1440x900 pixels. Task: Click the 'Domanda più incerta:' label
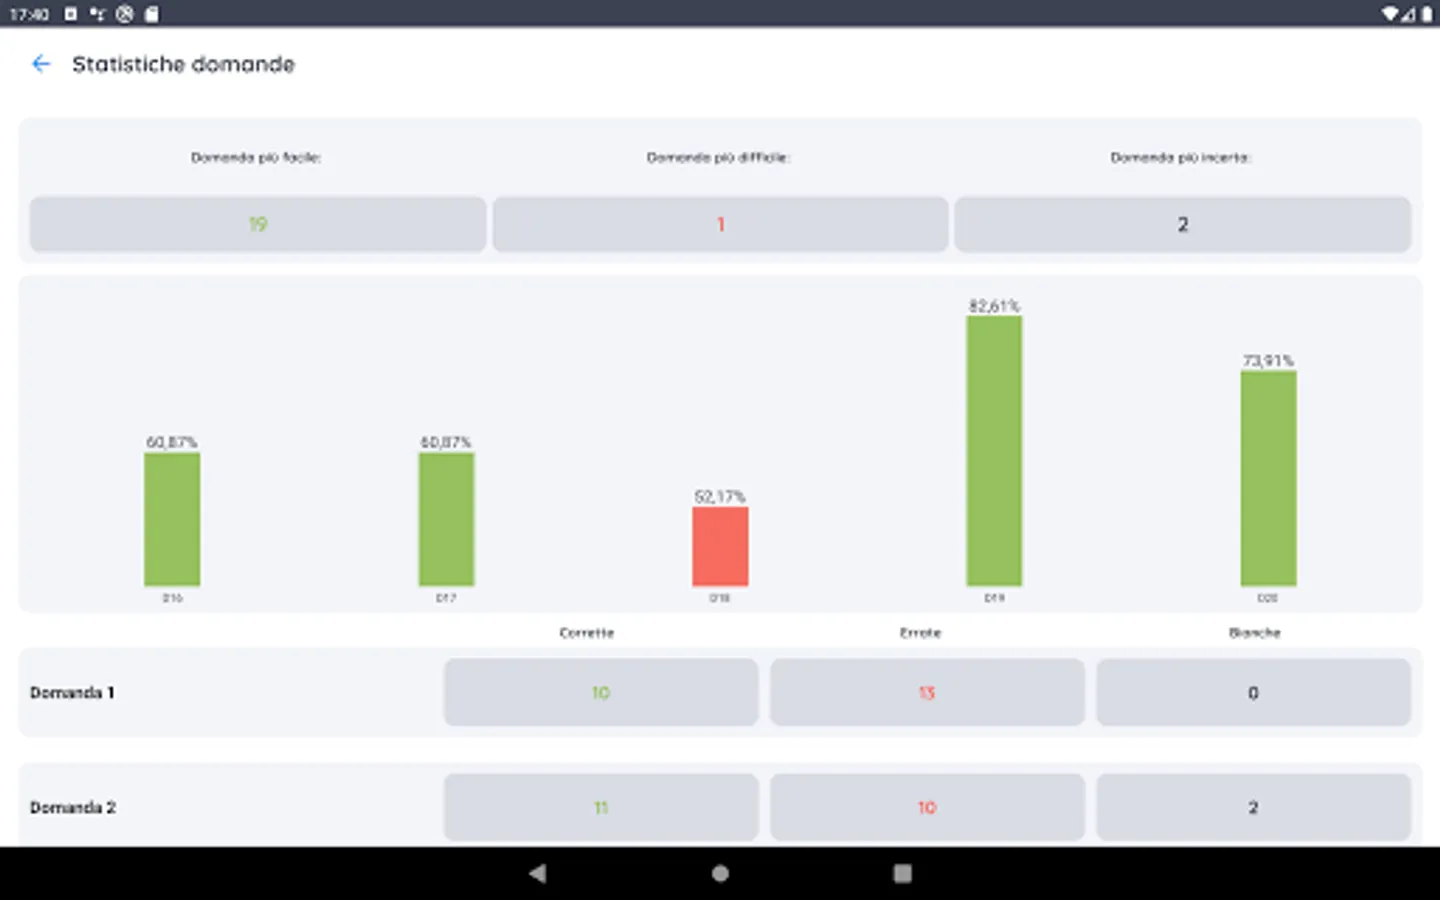1181,157
